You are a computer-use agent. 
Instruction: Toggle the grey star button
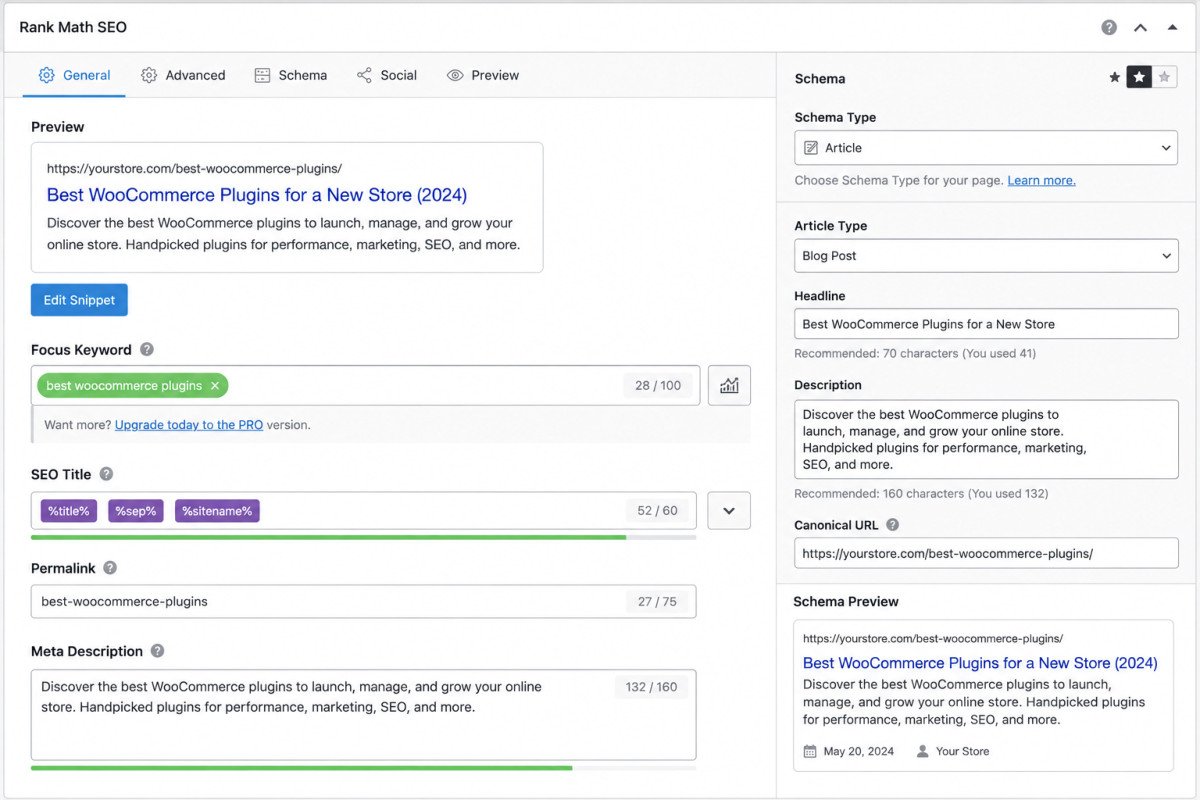[1164, 77]
